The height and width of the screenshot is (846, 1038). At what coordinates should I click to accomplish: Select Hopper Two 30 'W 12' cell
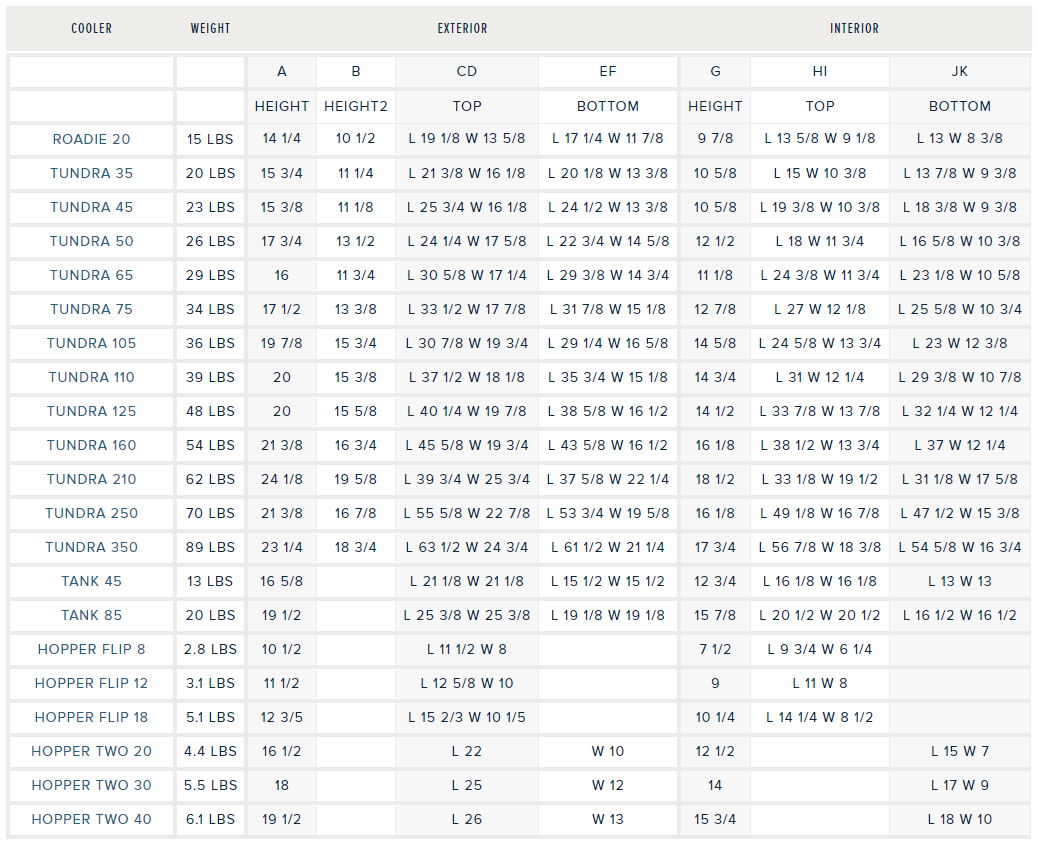click(608, 785)
